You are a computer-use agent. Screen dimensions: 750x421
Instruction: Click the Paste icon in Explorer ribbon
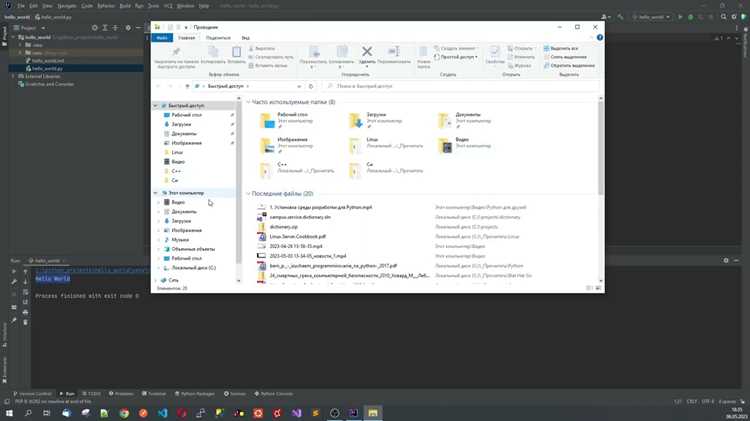(236, 52)
